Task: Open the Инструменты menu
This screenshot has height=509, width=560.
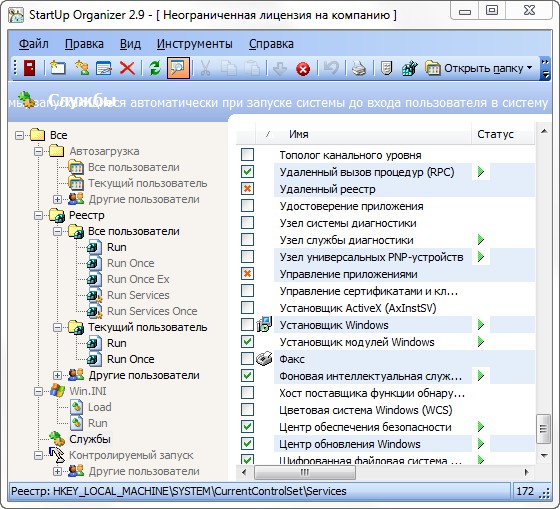Action: point(195,44)
